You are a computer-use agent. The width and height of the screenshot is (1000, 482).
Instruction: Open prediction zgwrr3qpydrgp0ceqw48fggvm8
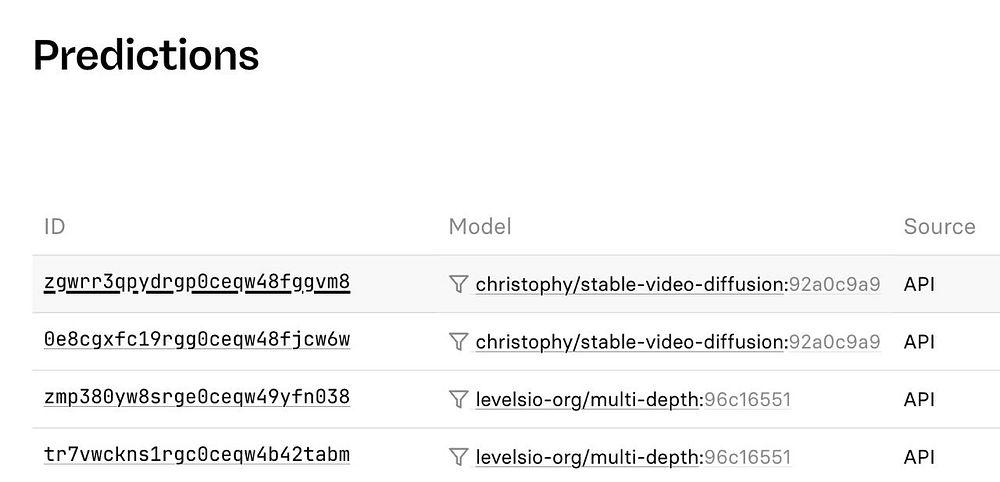coord(197,282)
